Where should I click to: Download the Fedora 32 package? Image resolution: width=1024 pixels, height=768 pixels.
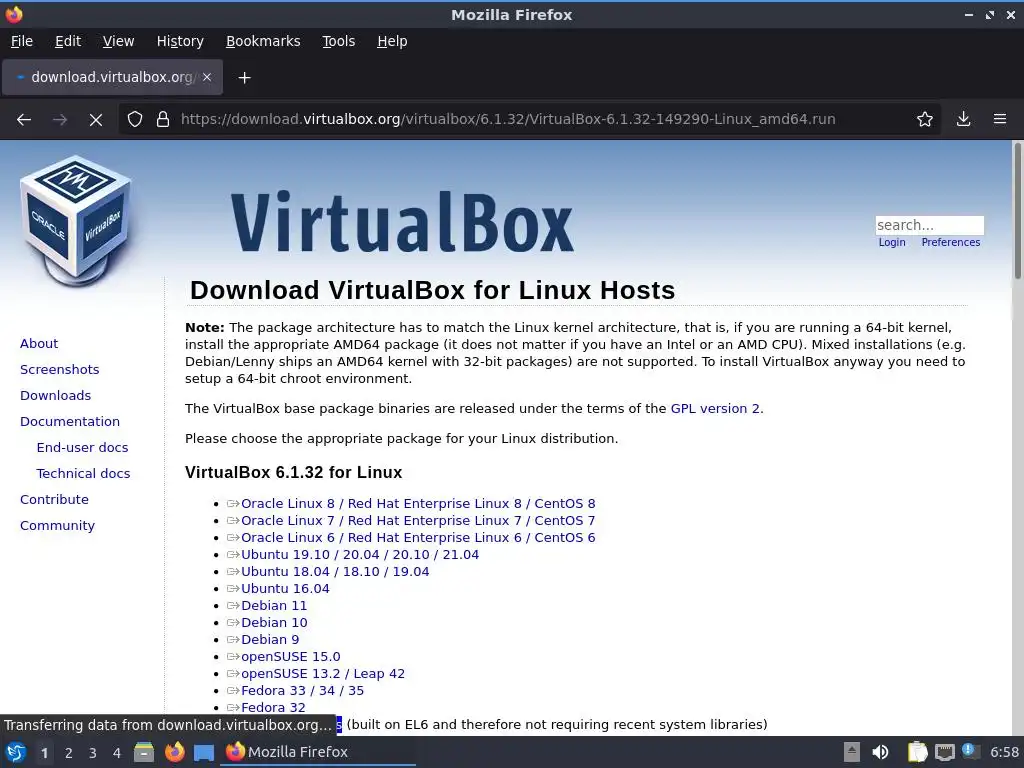[x=273, y=707]
